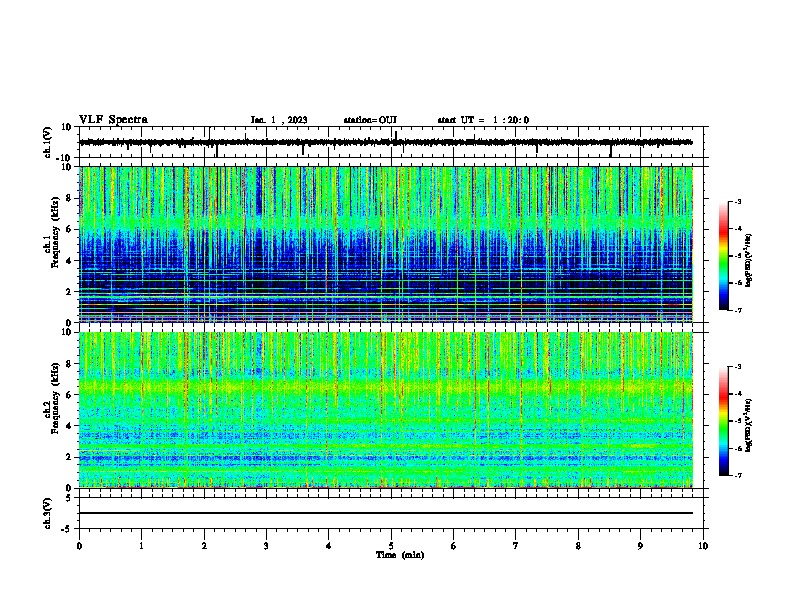Click the time axis tick label "6"
This screenshot has height=612, width=792.
point(454,546)
